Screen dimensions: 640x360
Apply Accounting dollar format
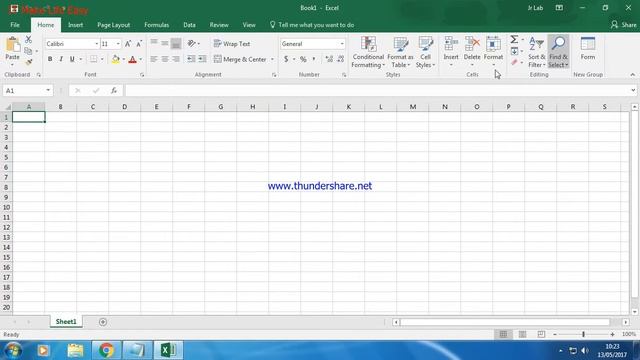[x=286, y=59]
